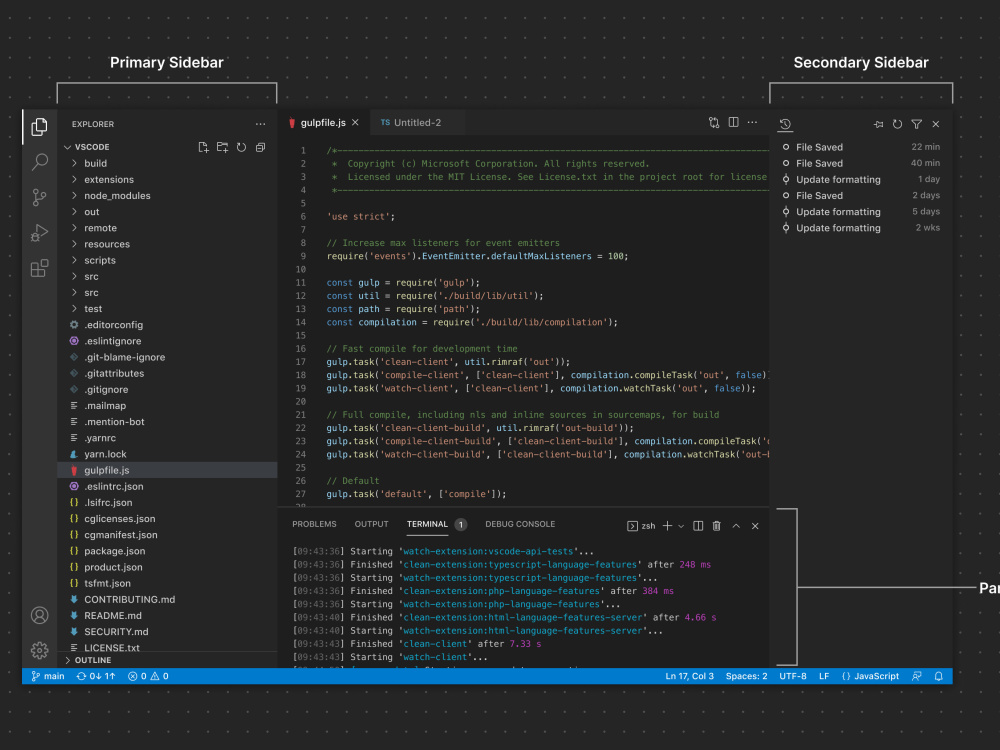Pin the timeline in secondary sidebar
The width and height of the screenshot is (1000, 750).
click(x=878, y=124)
